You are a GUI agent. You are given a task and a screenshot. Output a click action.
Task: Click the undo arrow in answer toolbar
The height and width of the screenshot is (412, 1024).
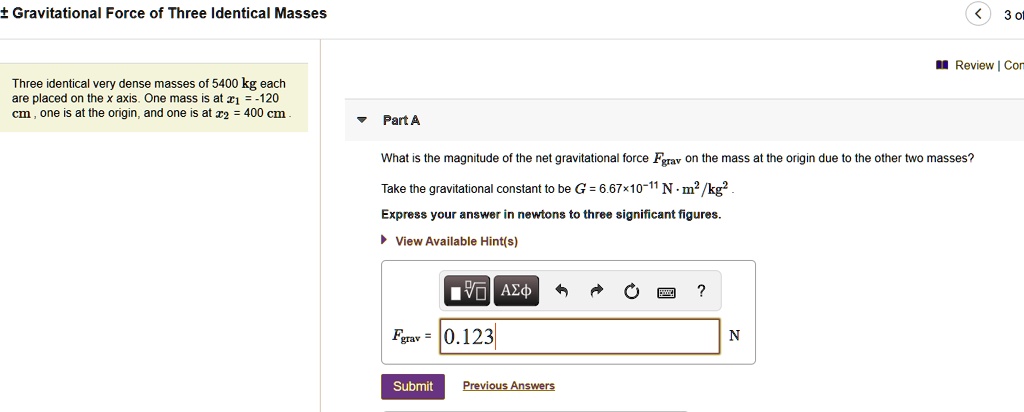click(x=562, y=292)
